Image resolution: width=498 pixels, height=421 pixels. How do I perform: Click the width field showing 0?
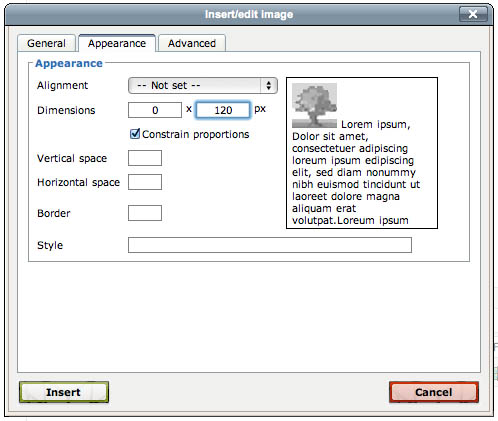pyautogui.click(x=155, y=110)
